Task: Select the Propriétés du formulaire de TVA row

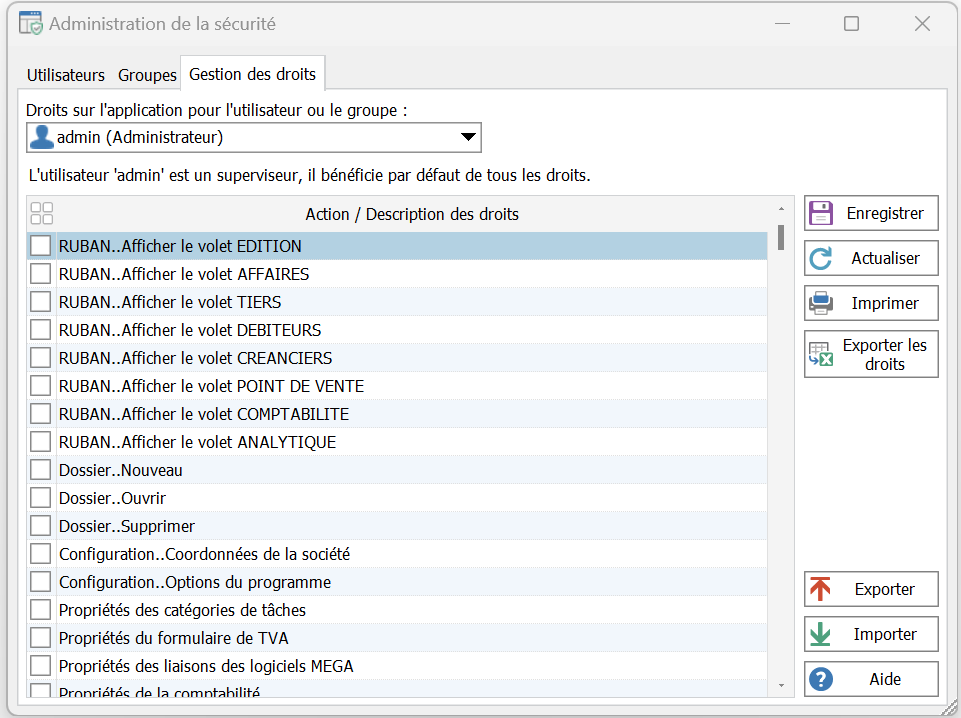Action: pos(174,638)
